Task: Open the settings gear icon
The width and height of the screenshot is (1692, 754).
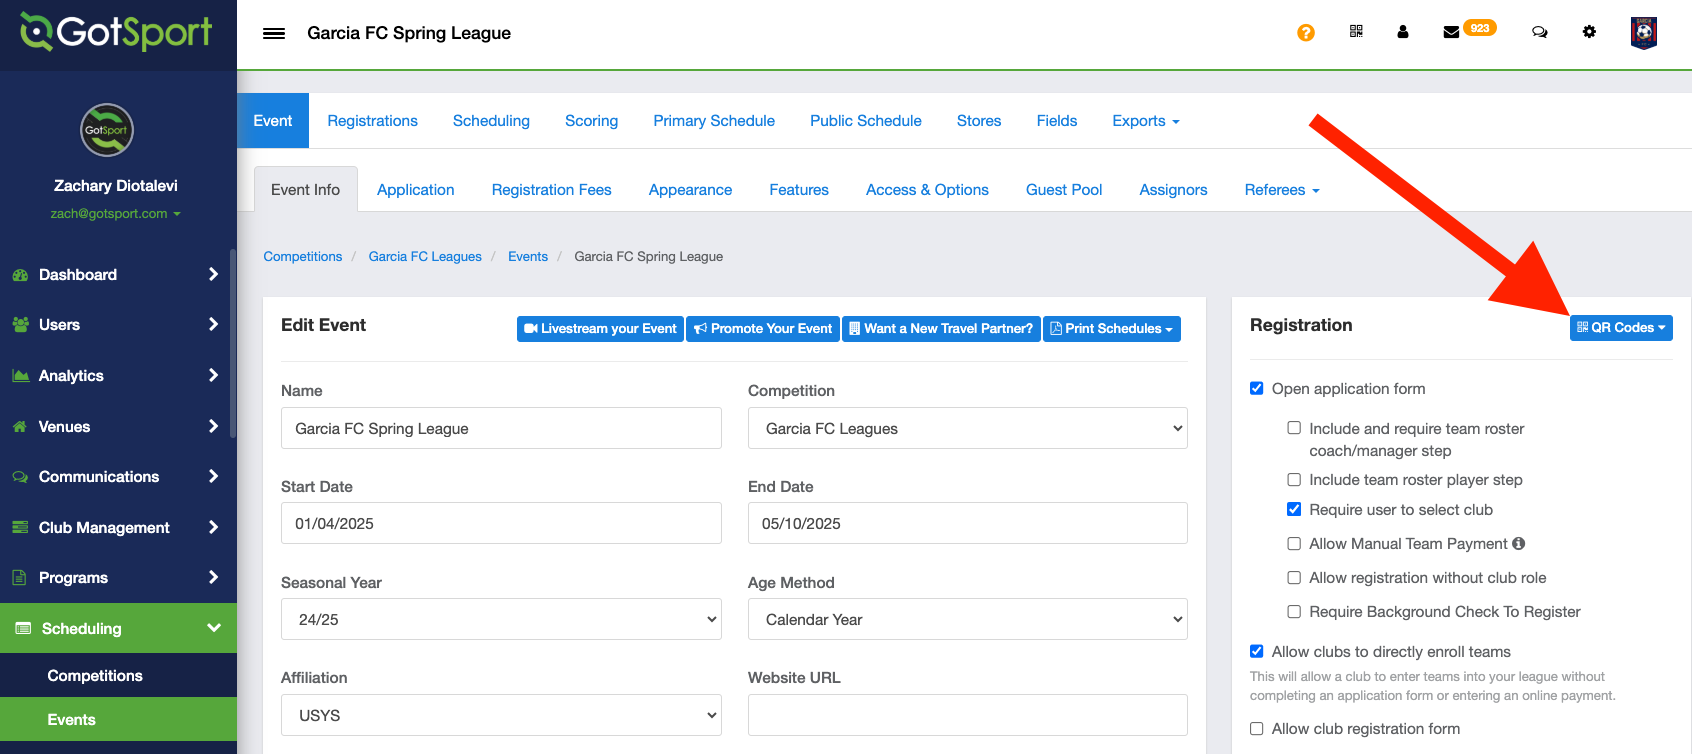Action: coord(1589,32)
